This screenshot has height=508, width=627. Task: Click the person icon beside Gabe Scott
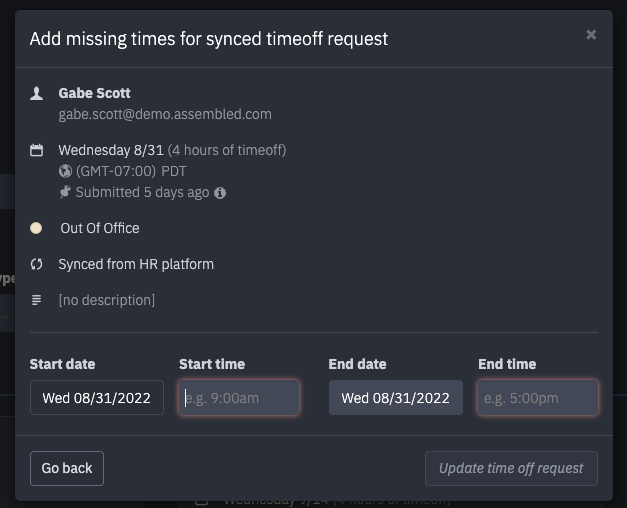tap(36, 94)
